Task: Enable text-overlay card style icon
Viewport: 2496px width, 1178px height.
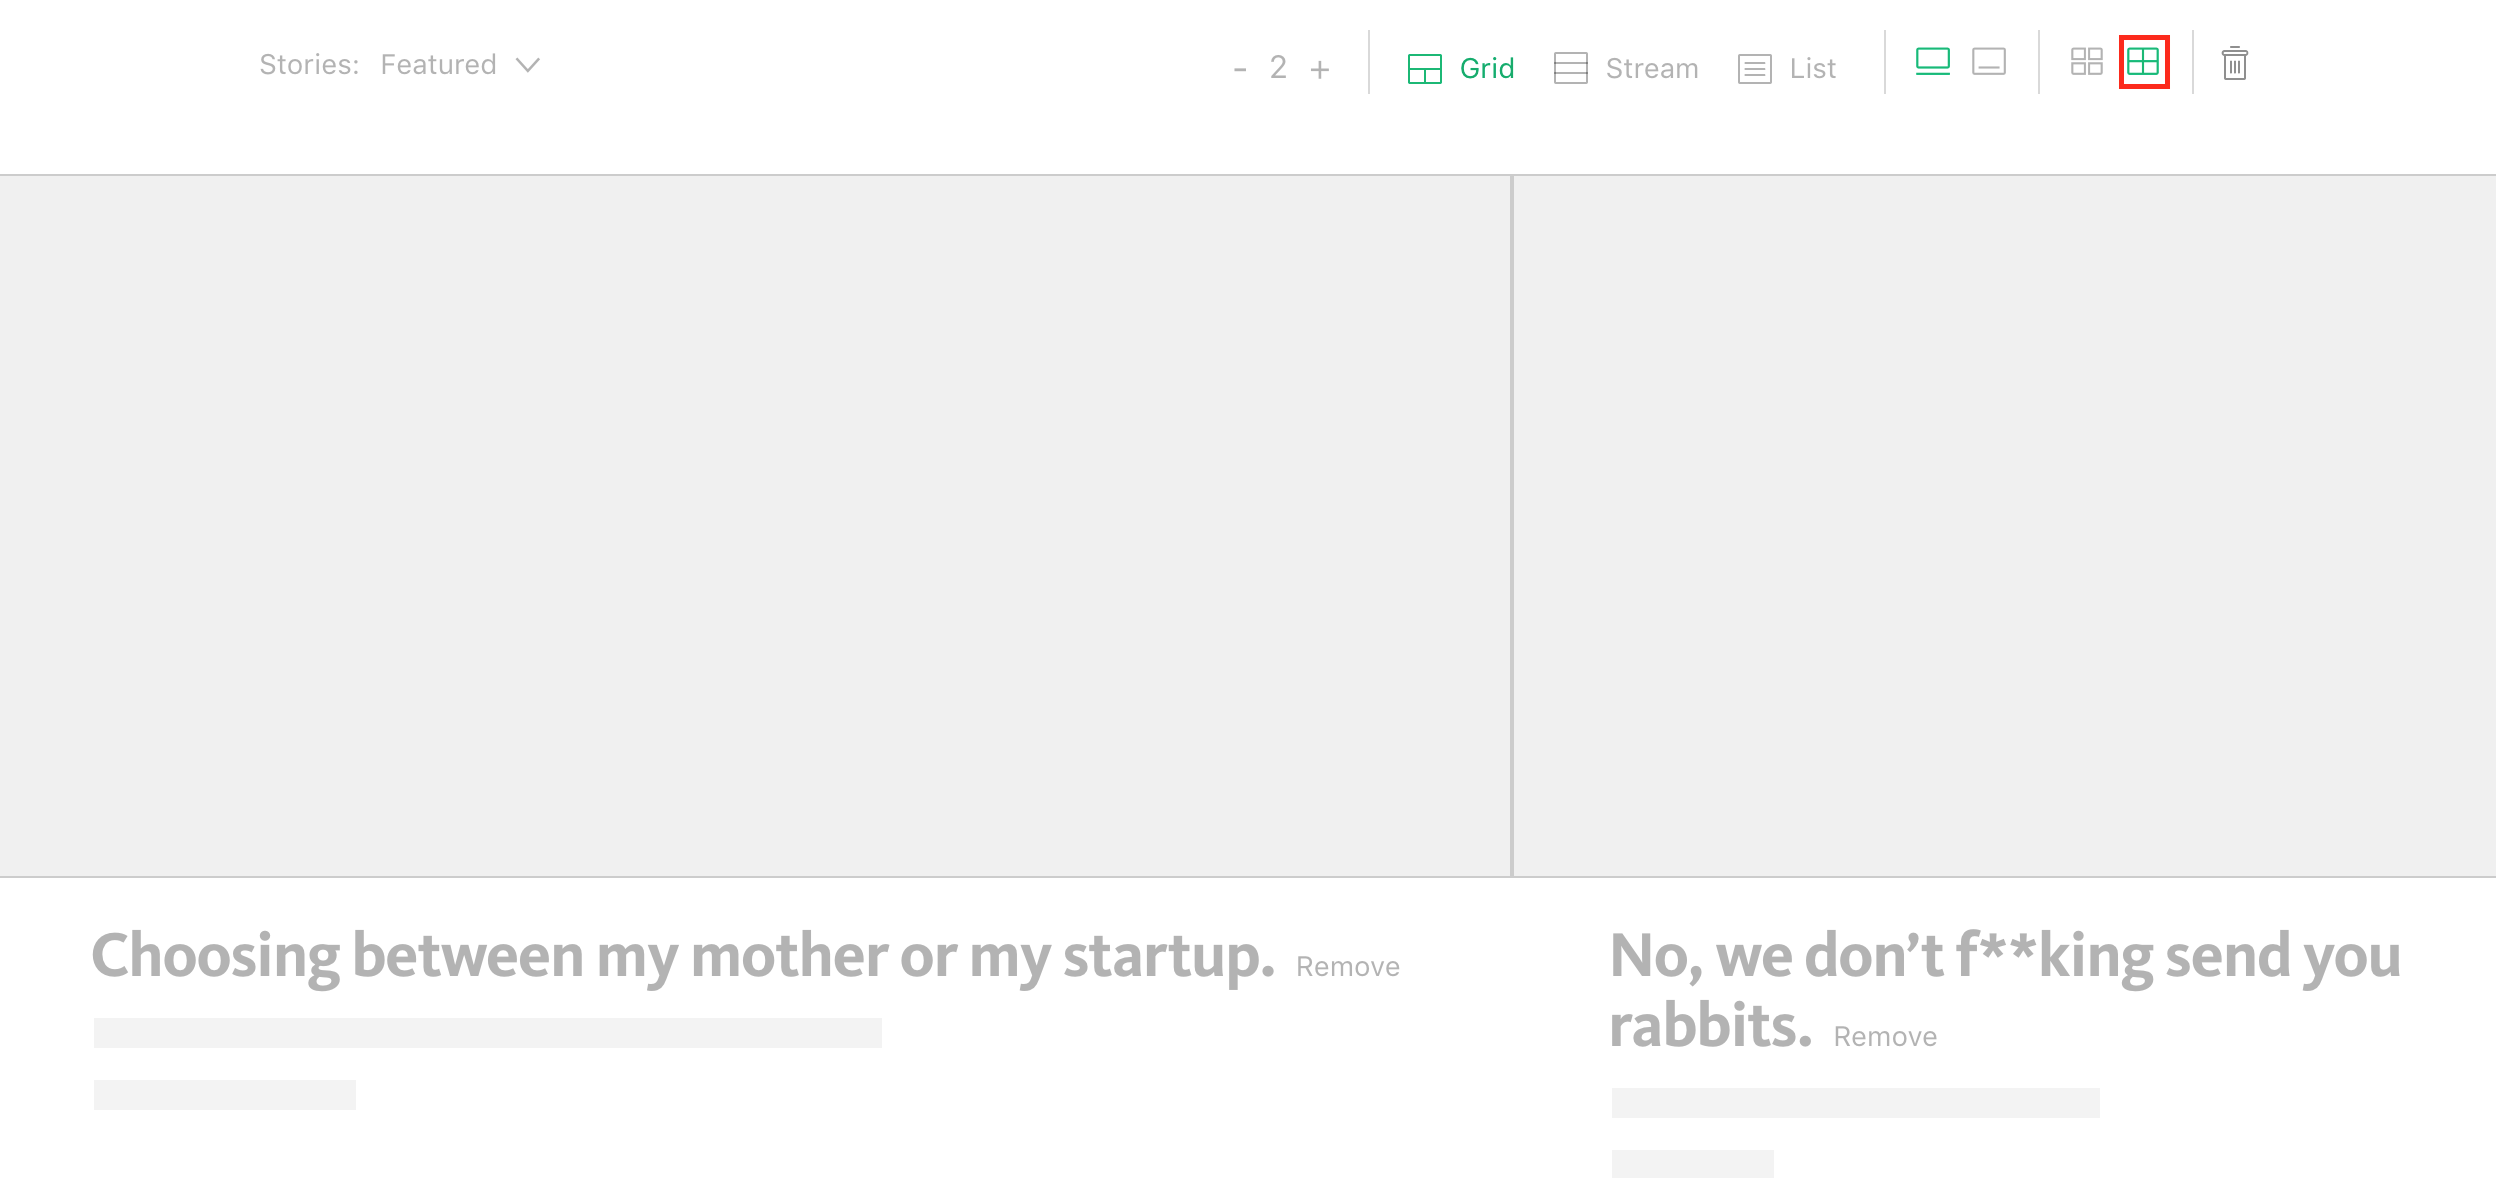Action: [1989, 62]
